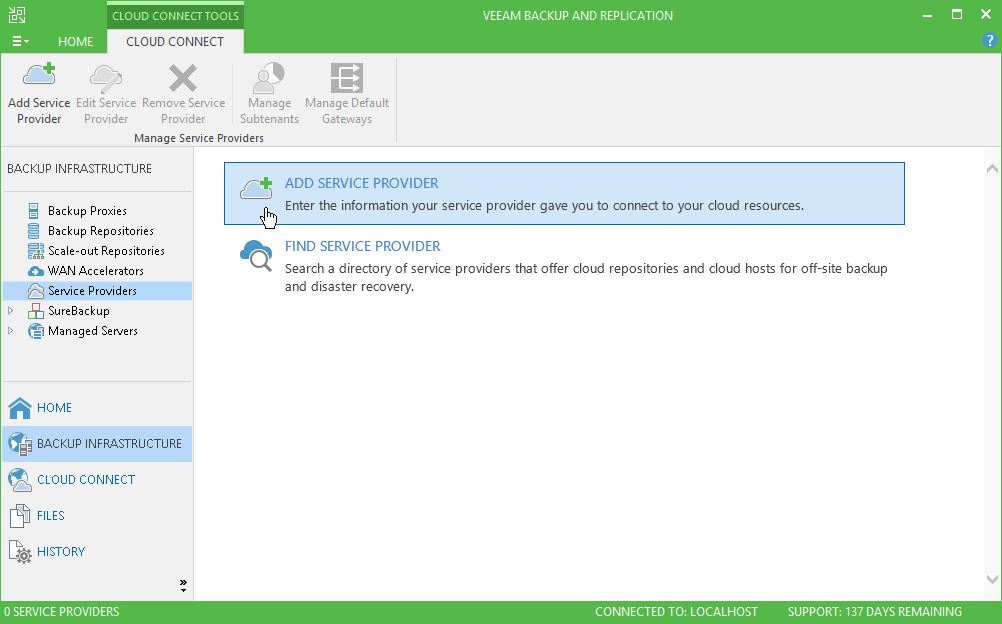Image resolution: width=1002 pixels, height=624 pixels.
Task: Select Scale-out Repositories tree label
Action: tap(106, 251)
